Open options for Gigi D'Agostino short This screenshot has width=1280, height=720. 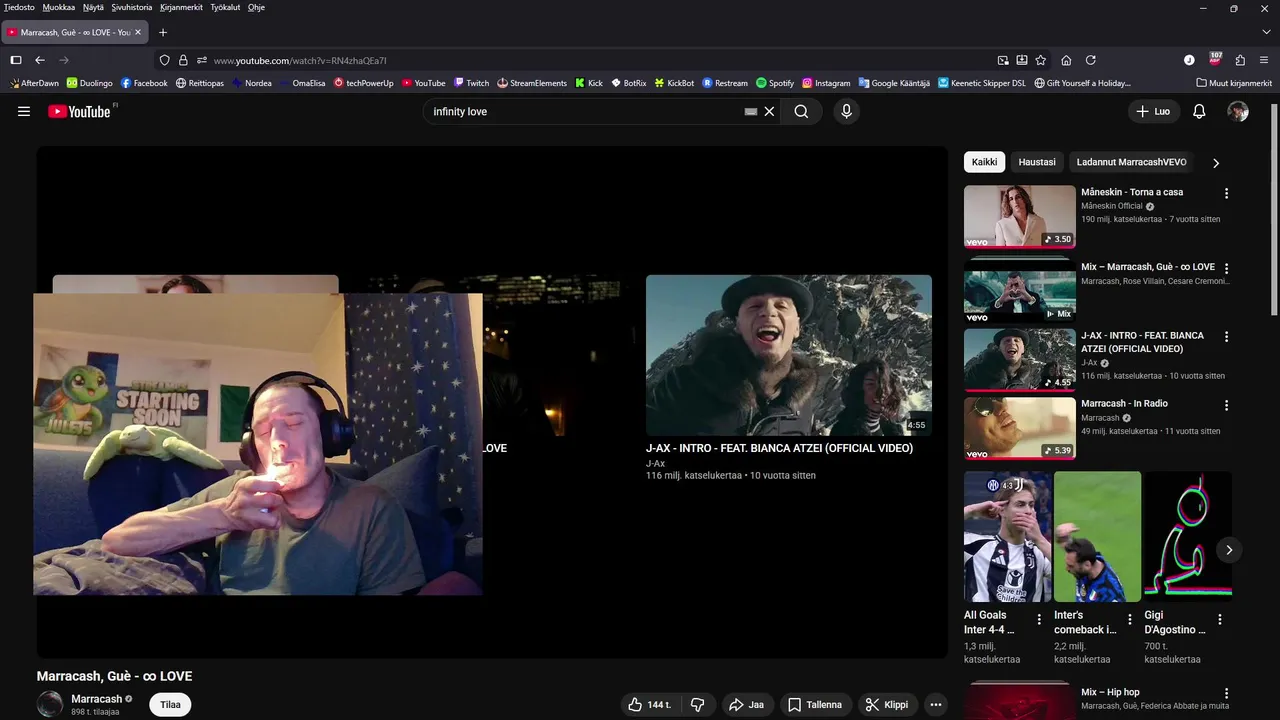[x=1219, y=620]
